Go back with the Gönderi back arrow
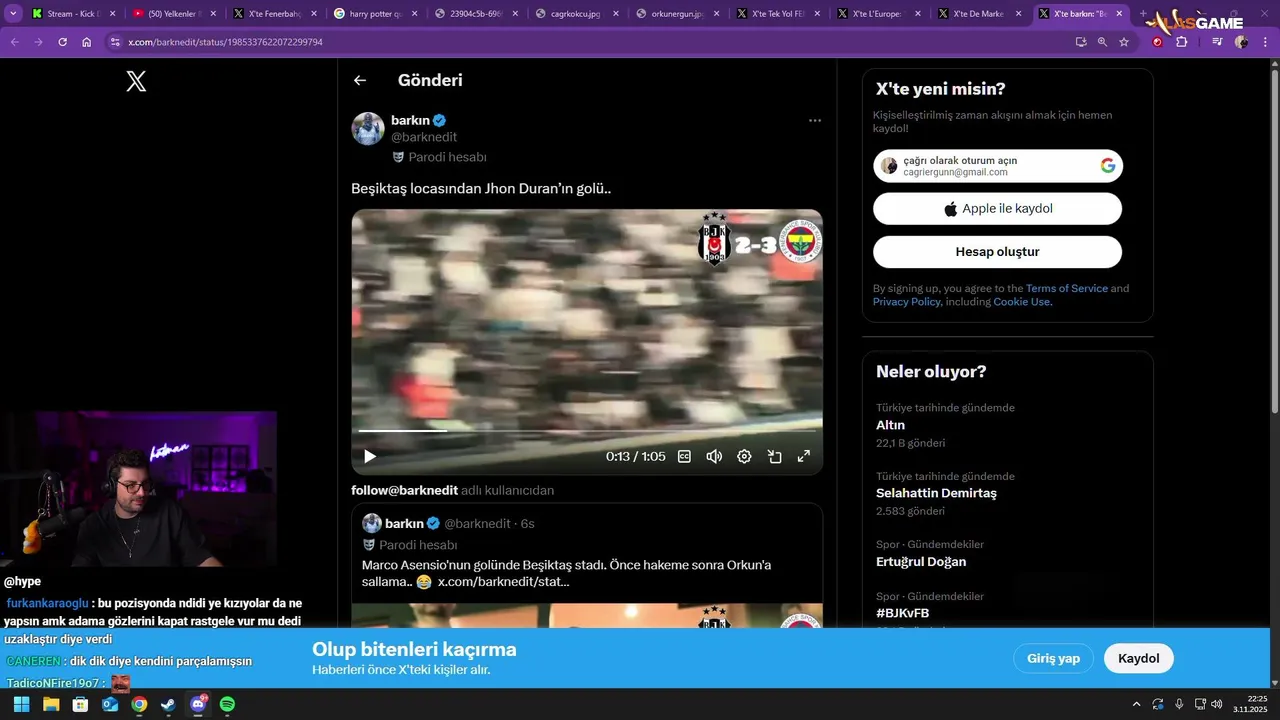Screen dimensions: 1280x720 [x=360, y=81]
